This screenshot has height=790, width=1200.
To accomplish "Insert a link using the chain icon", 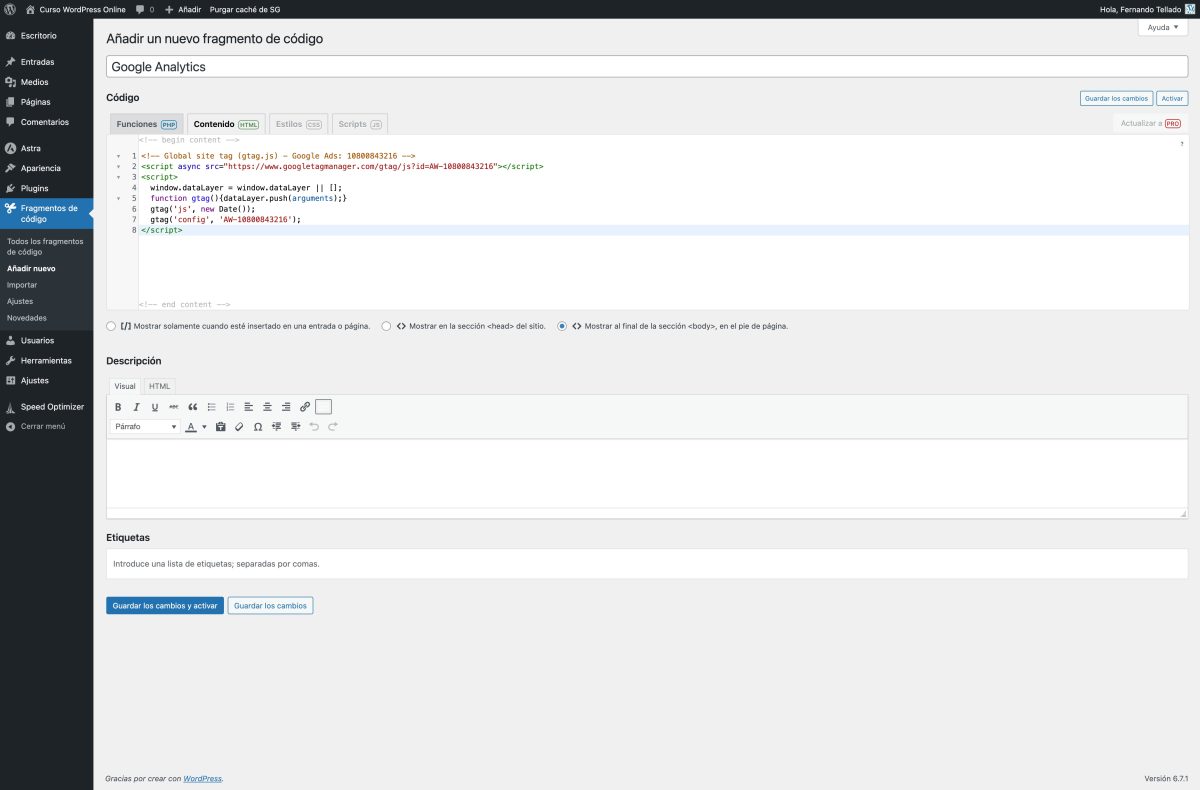I will [x=304, y=406].
